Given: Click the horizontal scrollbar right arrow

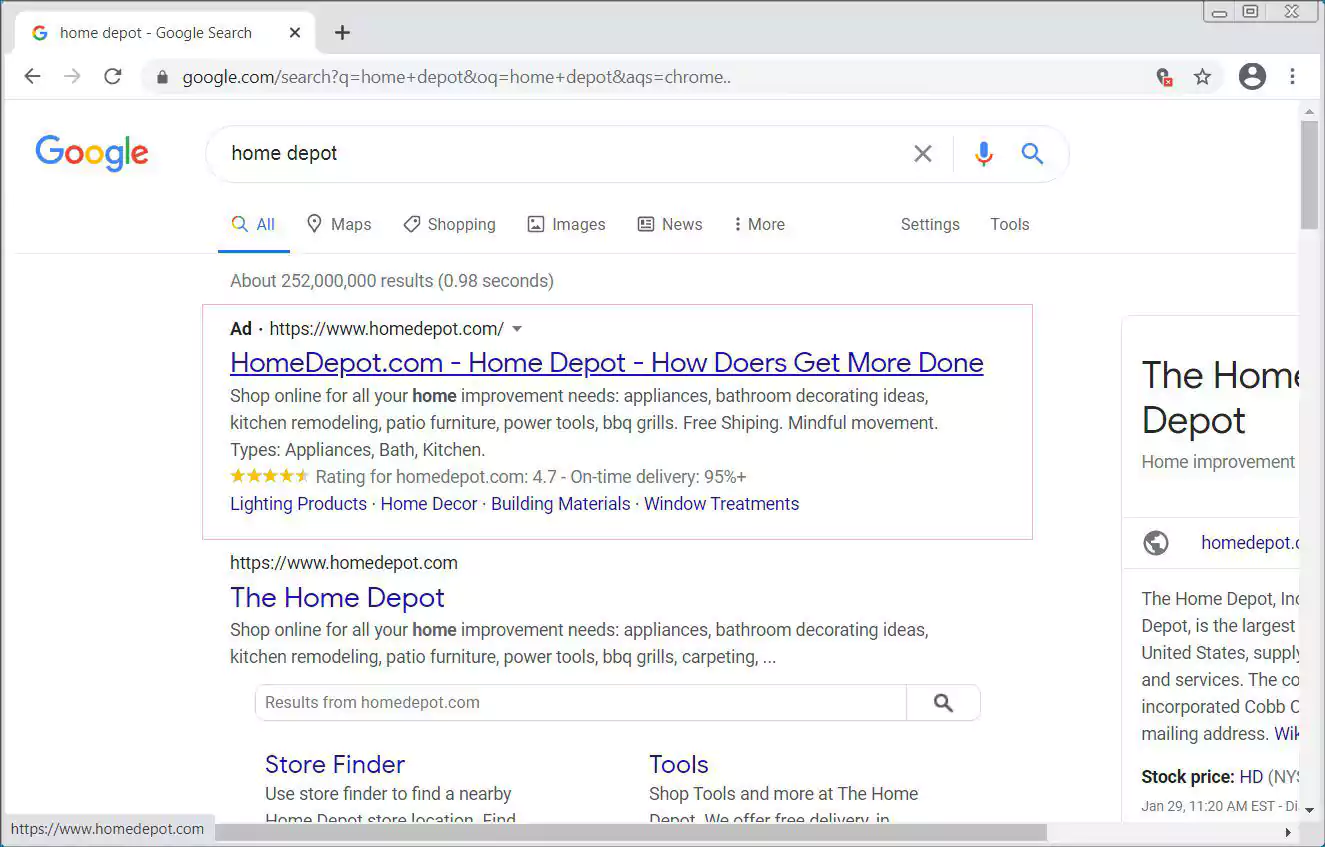Looking at the screenshot, I should click(x=1288, y=832).
